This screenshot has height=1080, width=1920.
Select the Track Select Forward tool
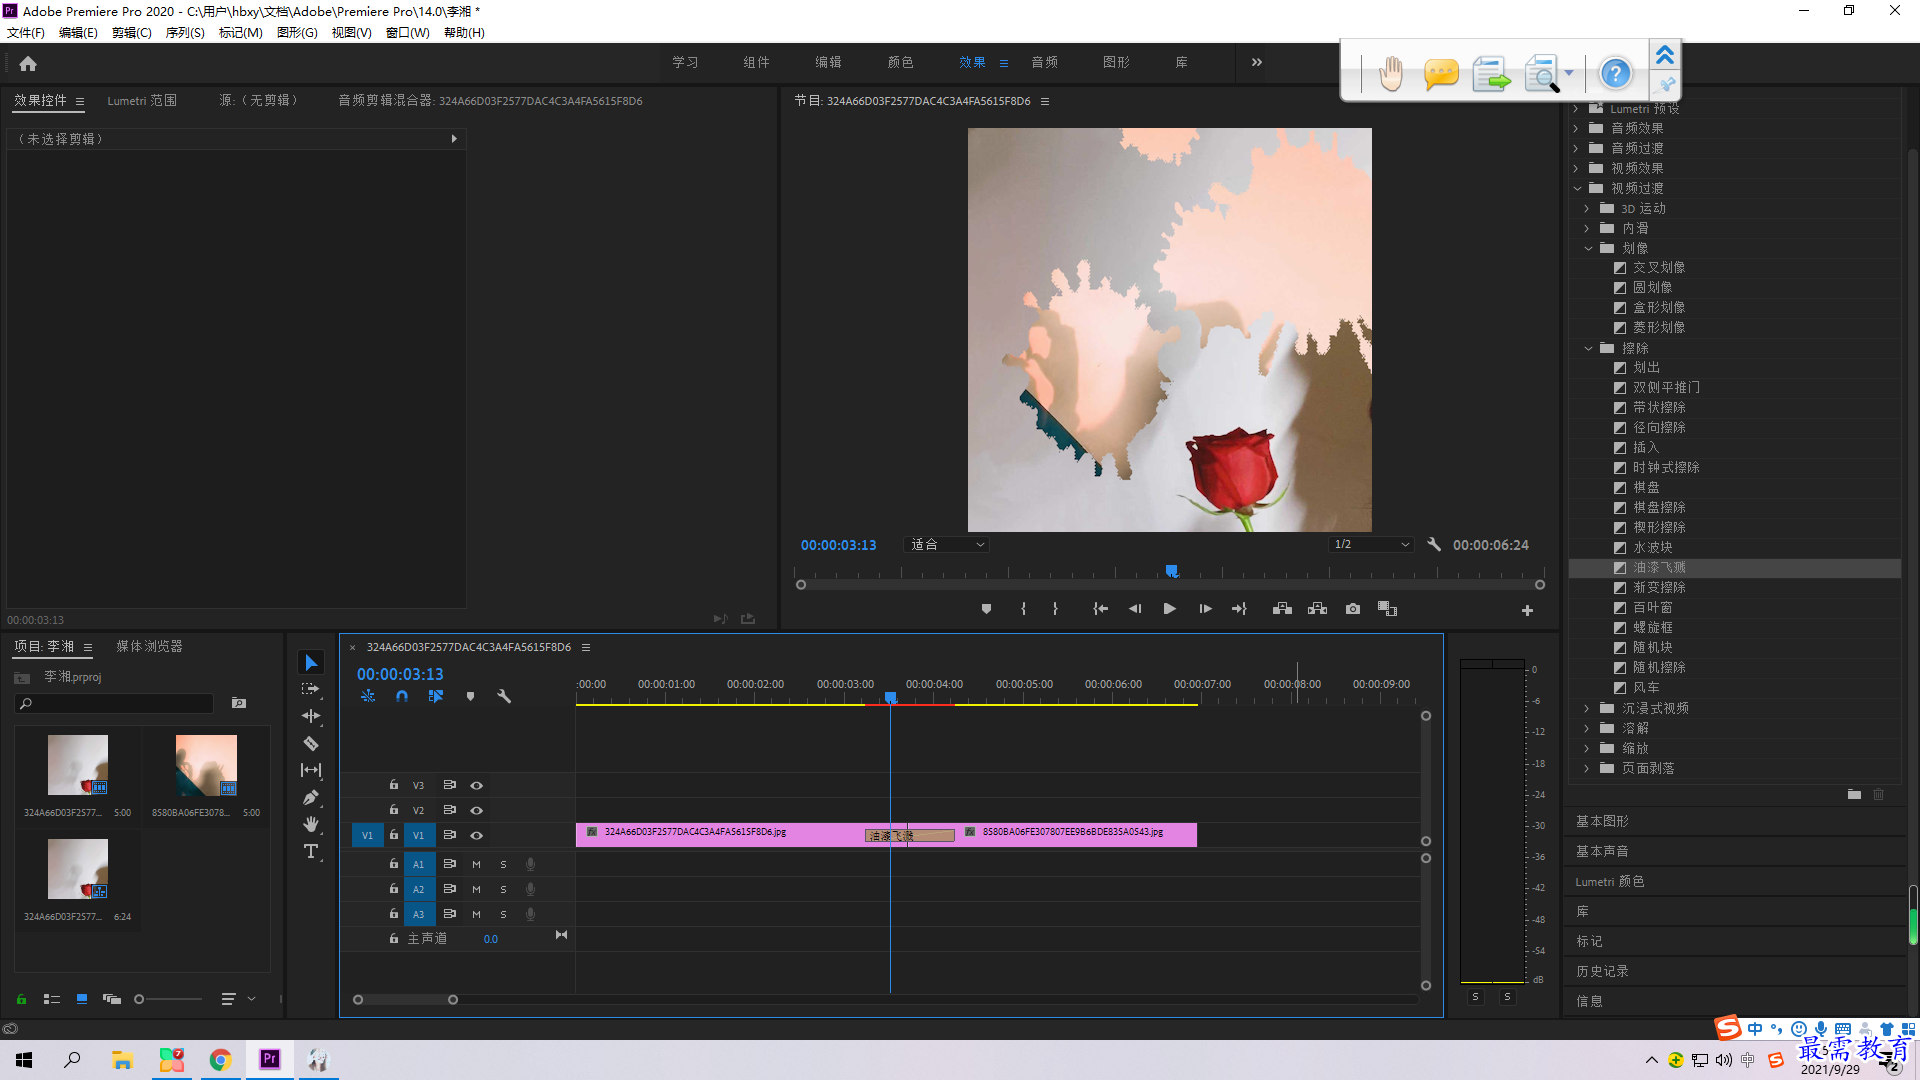point(311,689)
